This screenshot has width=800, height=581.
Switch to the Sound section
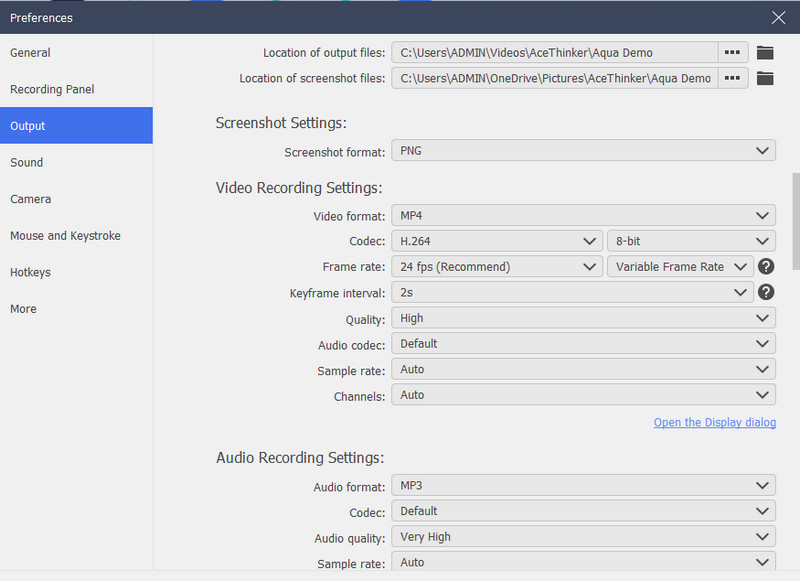point(26,162)
